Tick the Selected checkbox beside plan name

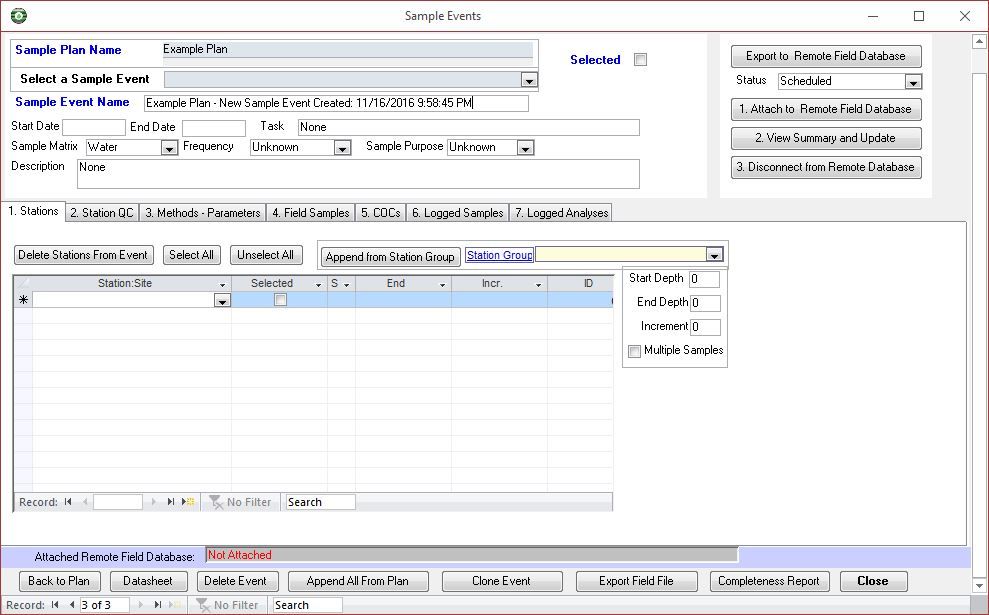[640, 60]
